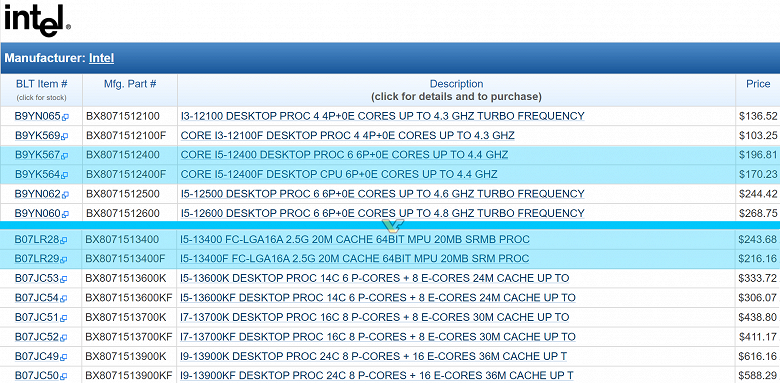Open I3-12100 desktop processor description link
This screenshot has height=383, width=780.
[x=382, y=116]
